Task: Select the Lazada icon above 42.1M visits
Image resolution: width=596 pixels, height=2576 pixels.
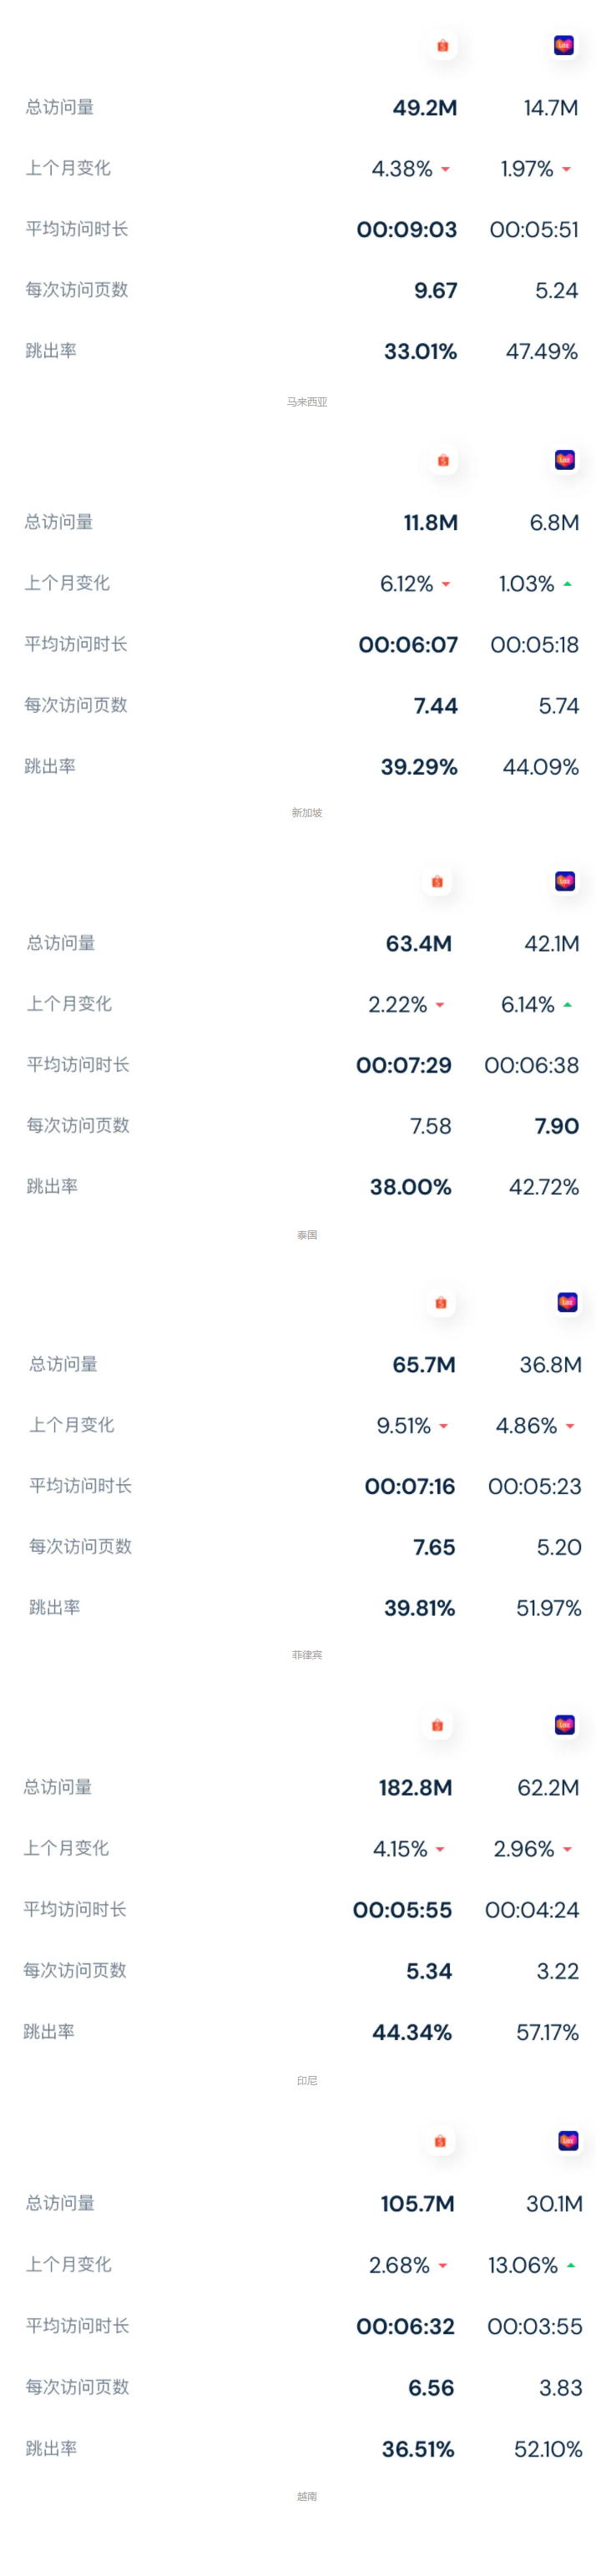Action: point(565,881)
